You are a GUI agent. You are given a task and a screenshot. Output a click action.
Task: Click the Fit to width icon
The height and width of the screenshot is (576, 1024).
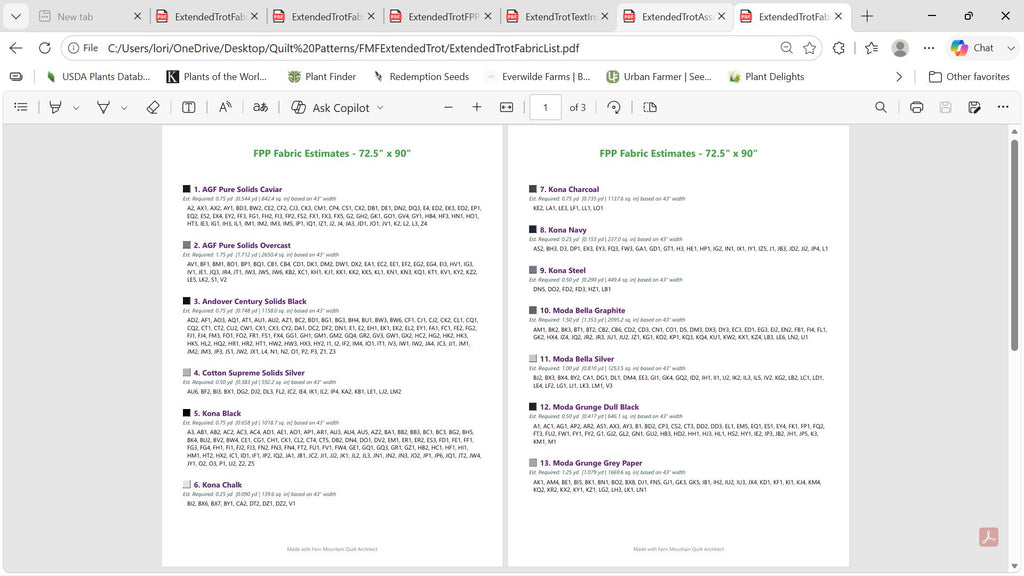507,107
